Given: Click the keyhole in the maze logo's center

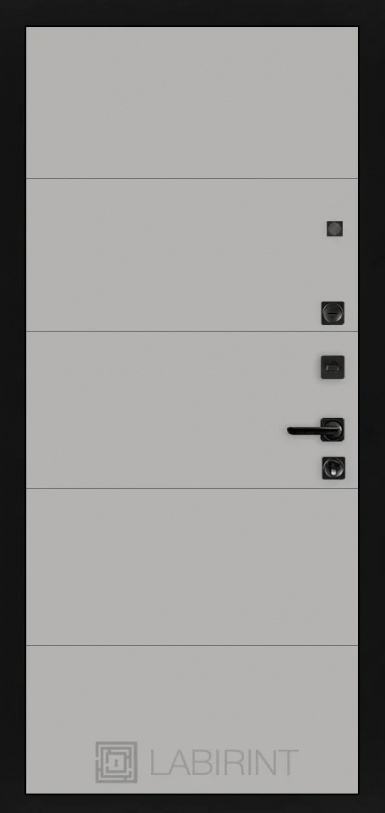Looking at the screenshot, I should click(117, 762).
